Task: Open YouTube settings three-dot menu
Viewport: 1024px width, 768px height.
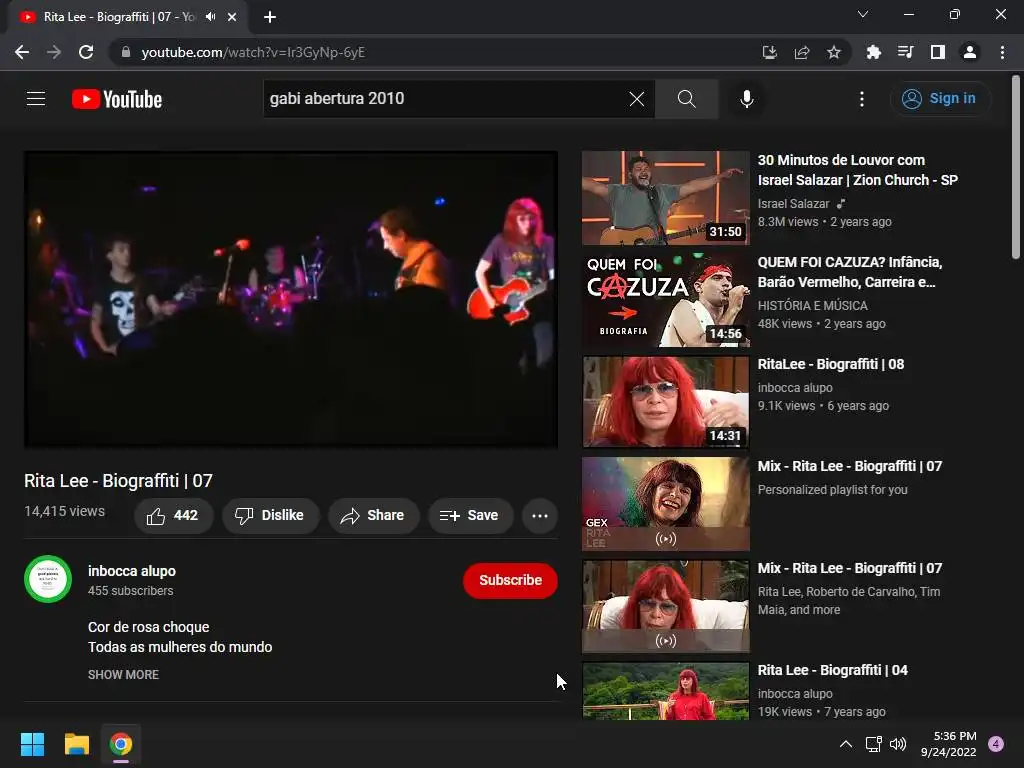Action: coord(861,99)
